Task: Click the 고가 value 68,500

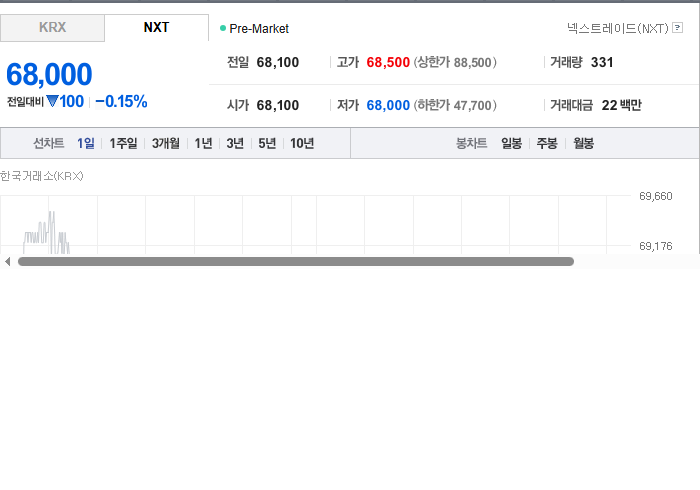Action: coord(388,62)
